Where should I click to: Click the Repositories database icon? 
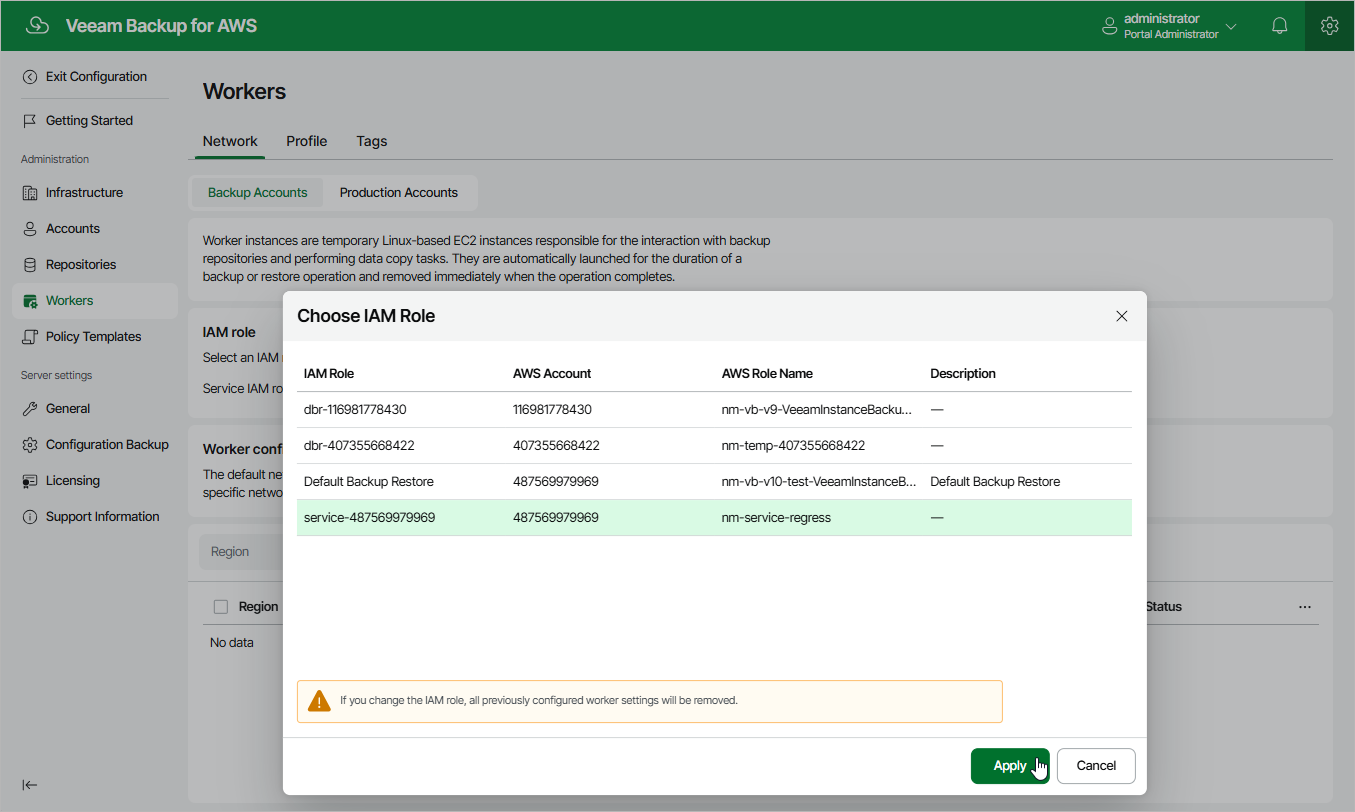[30, 265]
